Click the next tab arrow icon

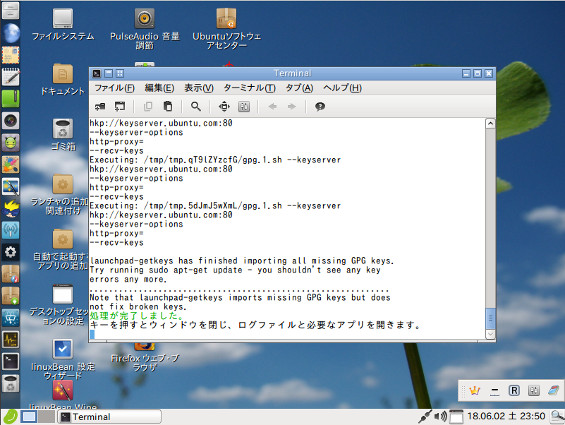(292, 106)
